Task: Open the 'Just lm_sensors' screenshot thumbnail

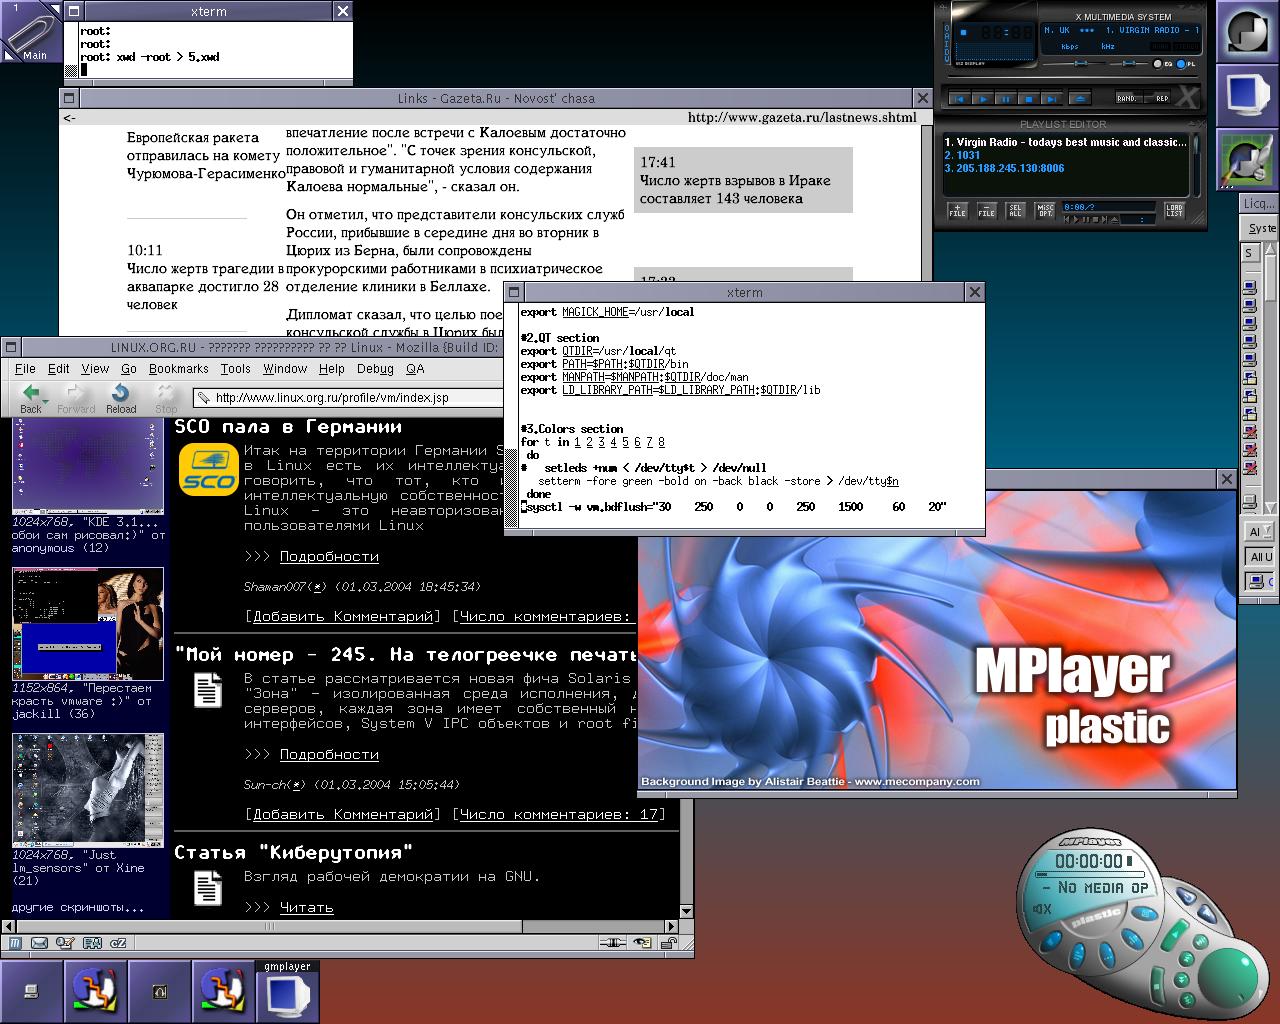Action: point(87,790)
